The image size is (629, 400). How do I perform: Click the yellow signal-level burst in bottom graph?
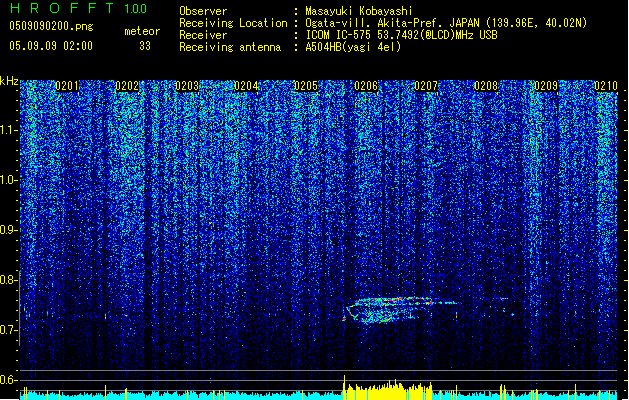[x=387, y=390]
